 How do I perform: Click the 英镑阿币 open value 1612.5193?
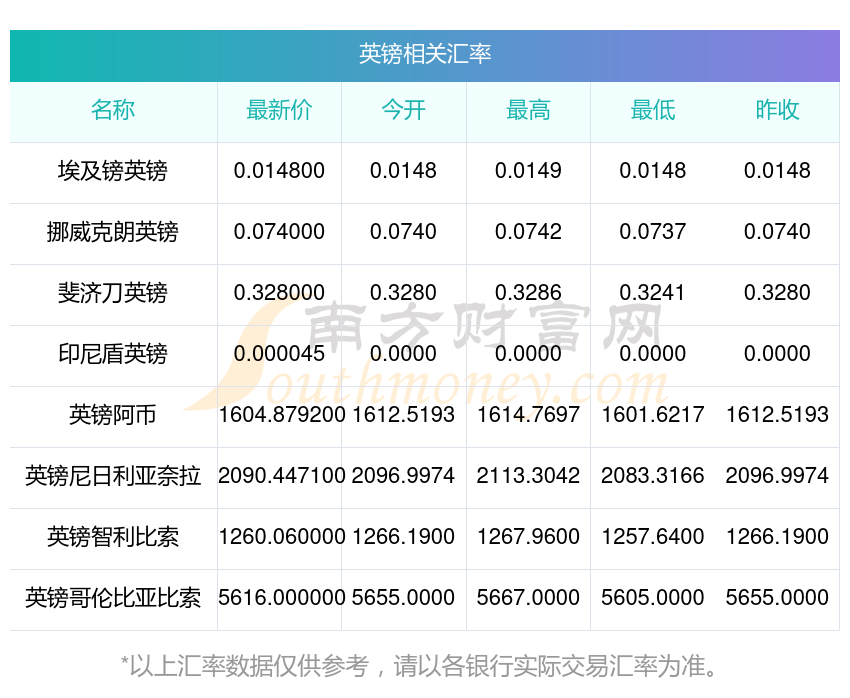(x=404, y=415)
